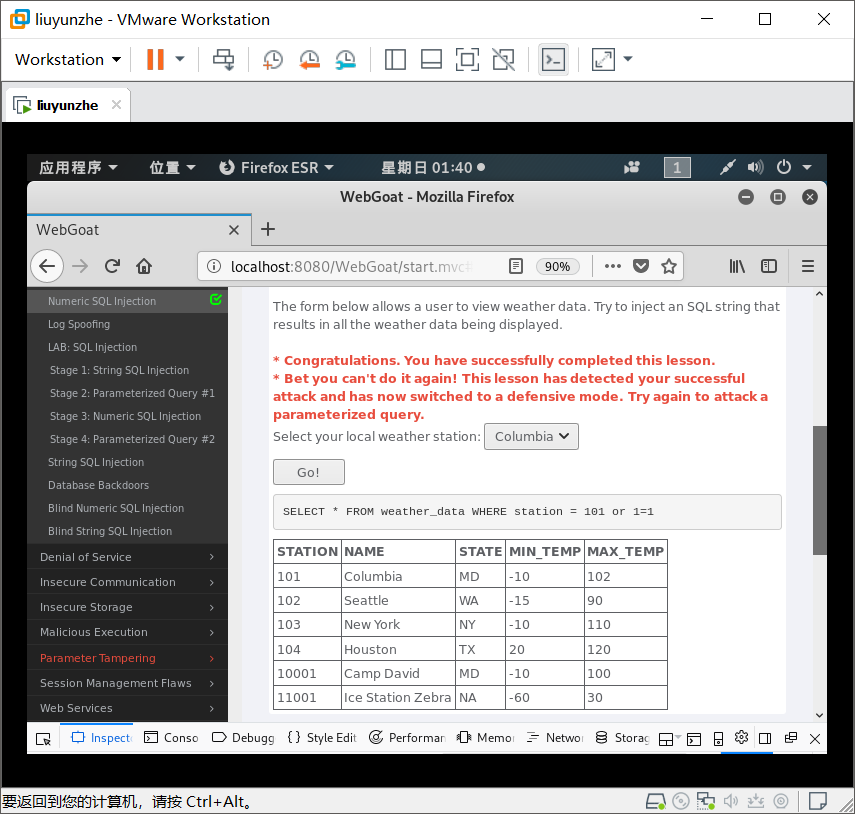Toggle responsive design mode
Viewport: 855px width, 814px height.
pyautogui.click(x=718, y=739)
